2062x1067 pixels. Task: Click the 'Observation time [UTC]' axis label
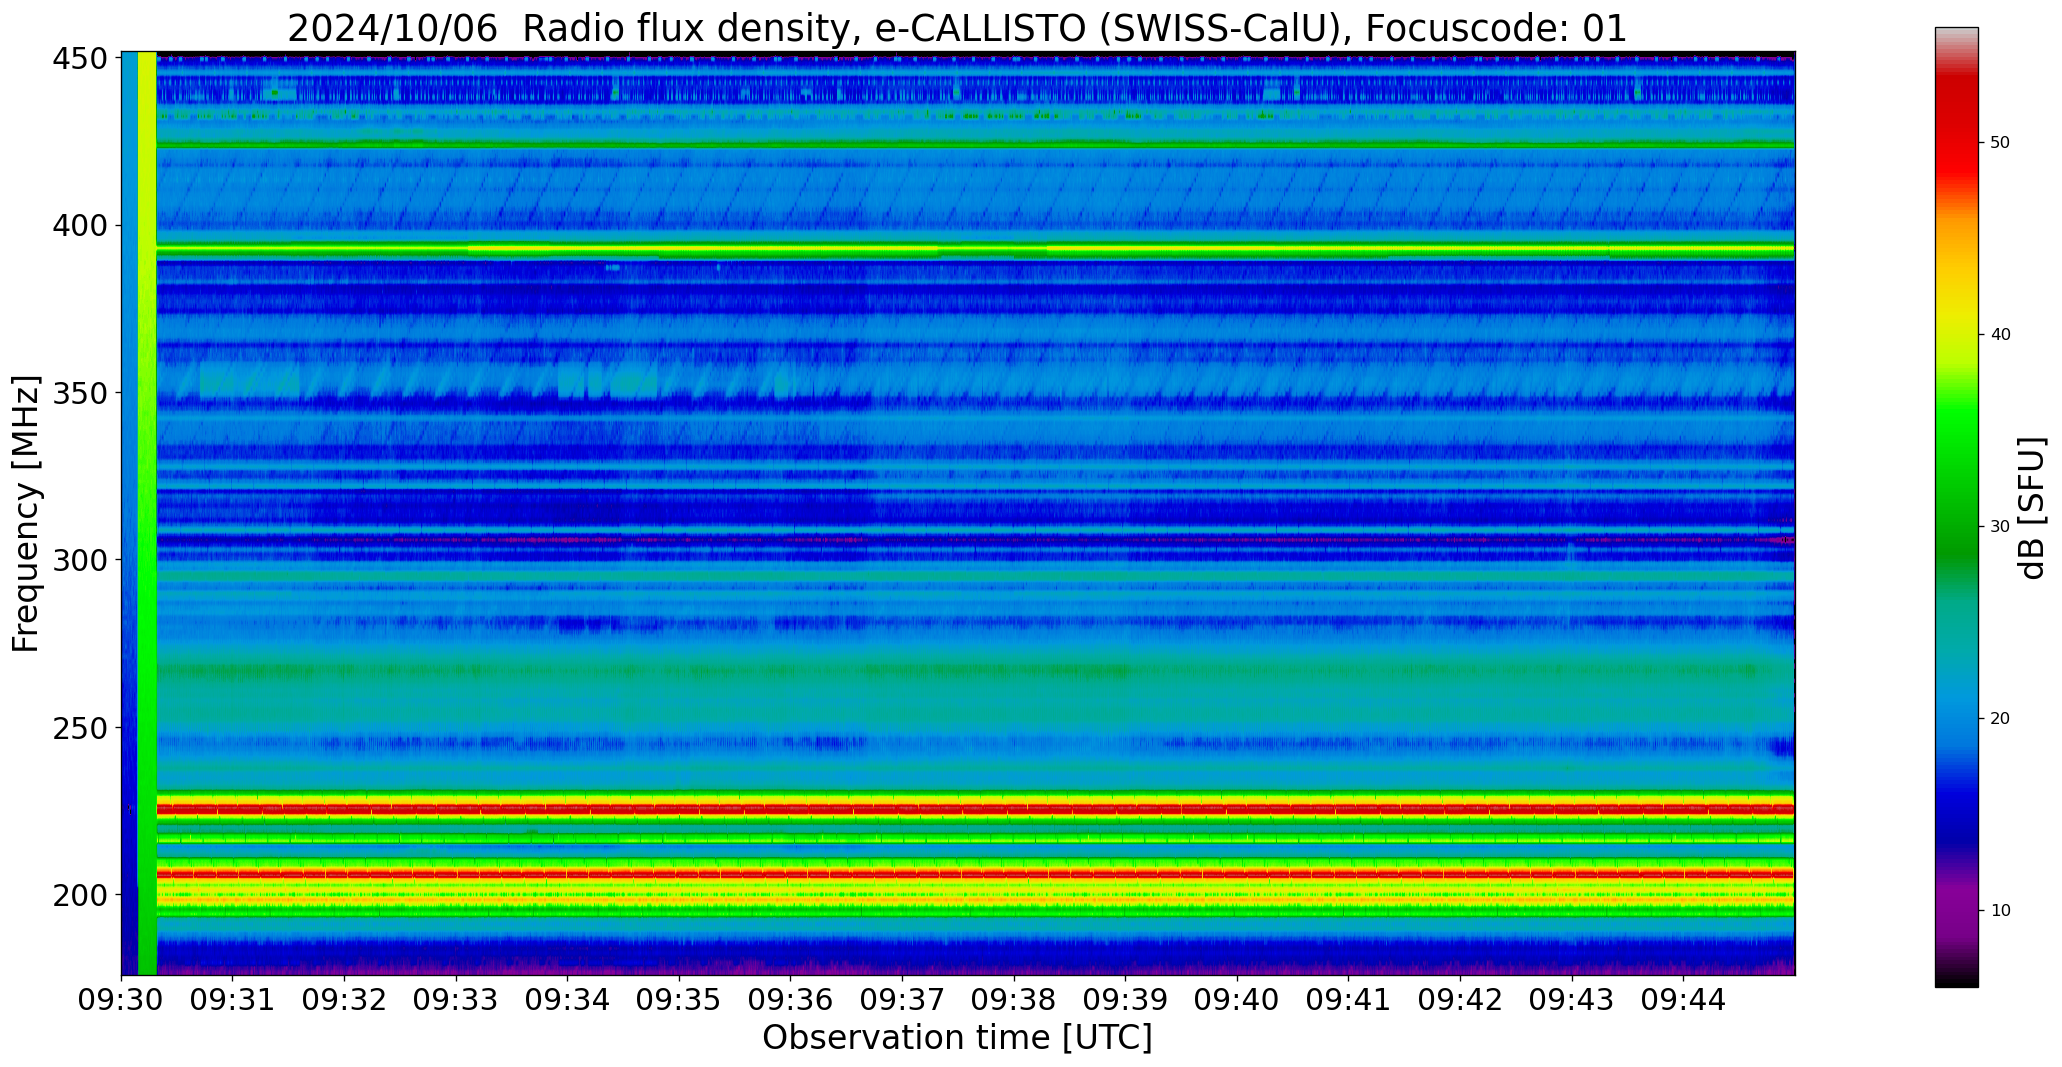(x=957, y=1037)
